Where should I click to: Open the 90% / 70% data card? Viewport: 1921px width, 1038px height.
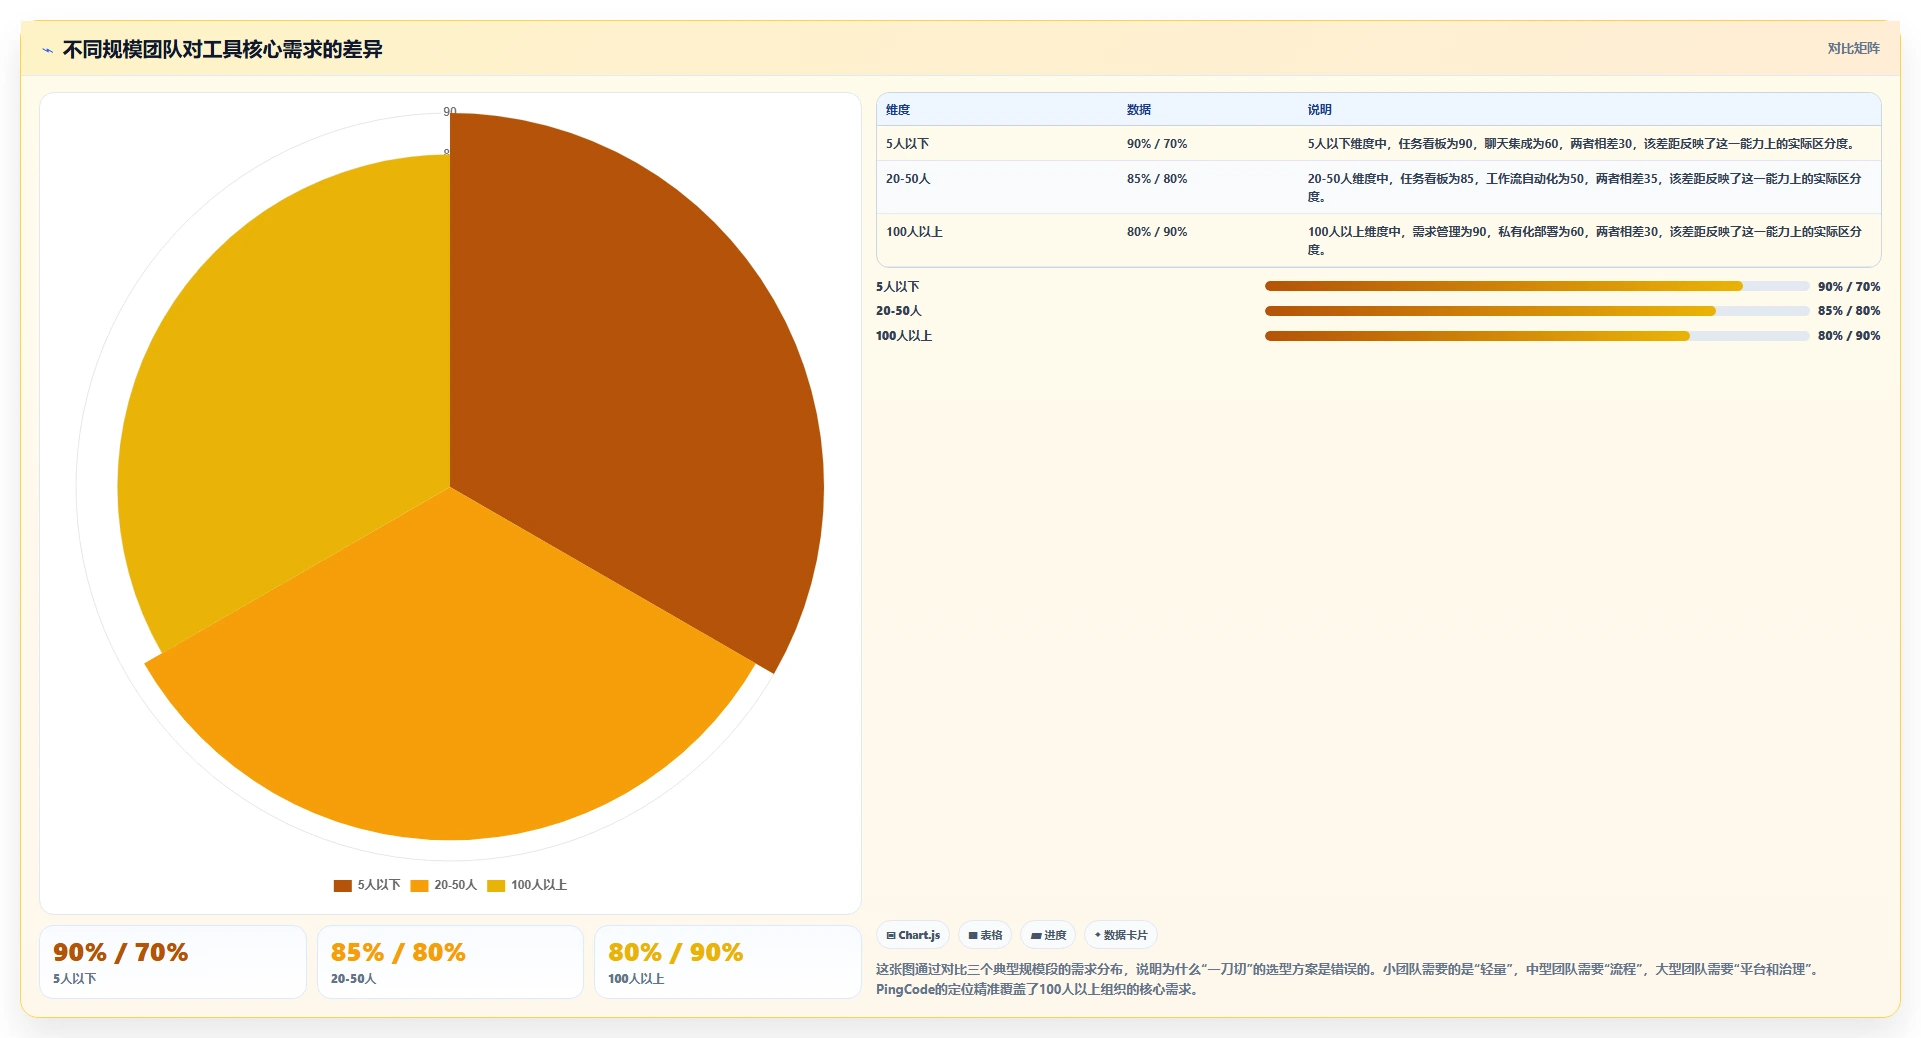pos(173,962)
